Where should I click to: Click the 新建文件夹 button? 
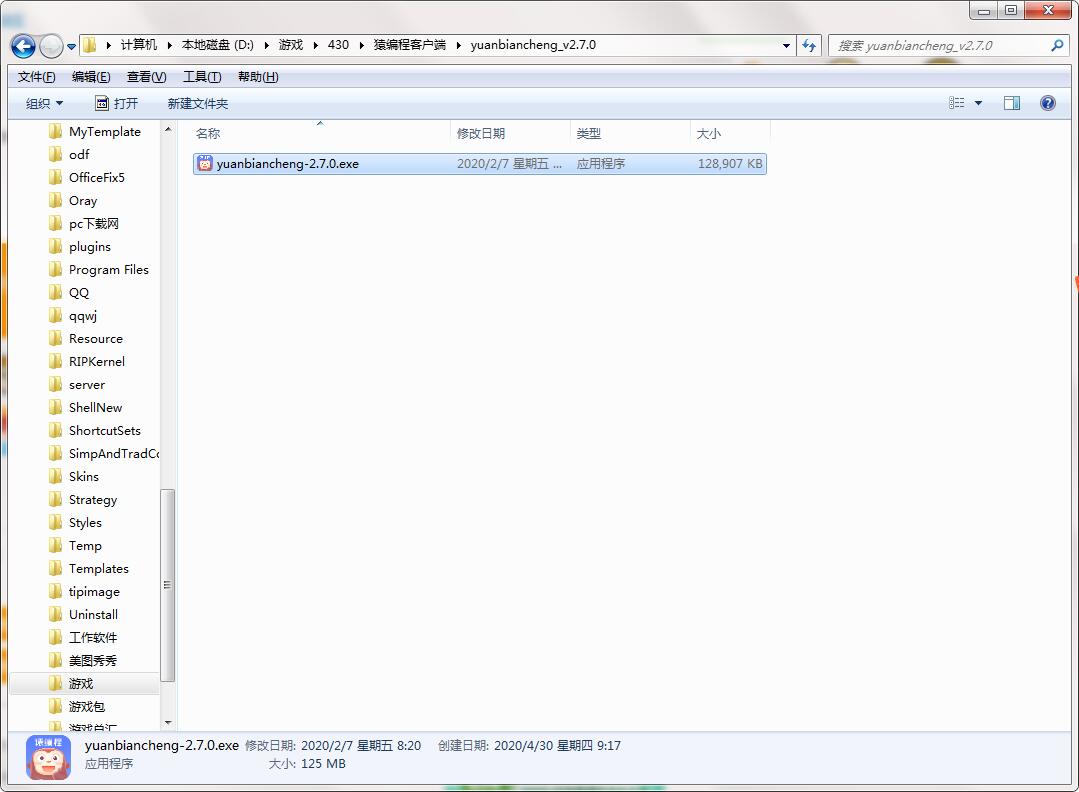[x=197, y=103]
